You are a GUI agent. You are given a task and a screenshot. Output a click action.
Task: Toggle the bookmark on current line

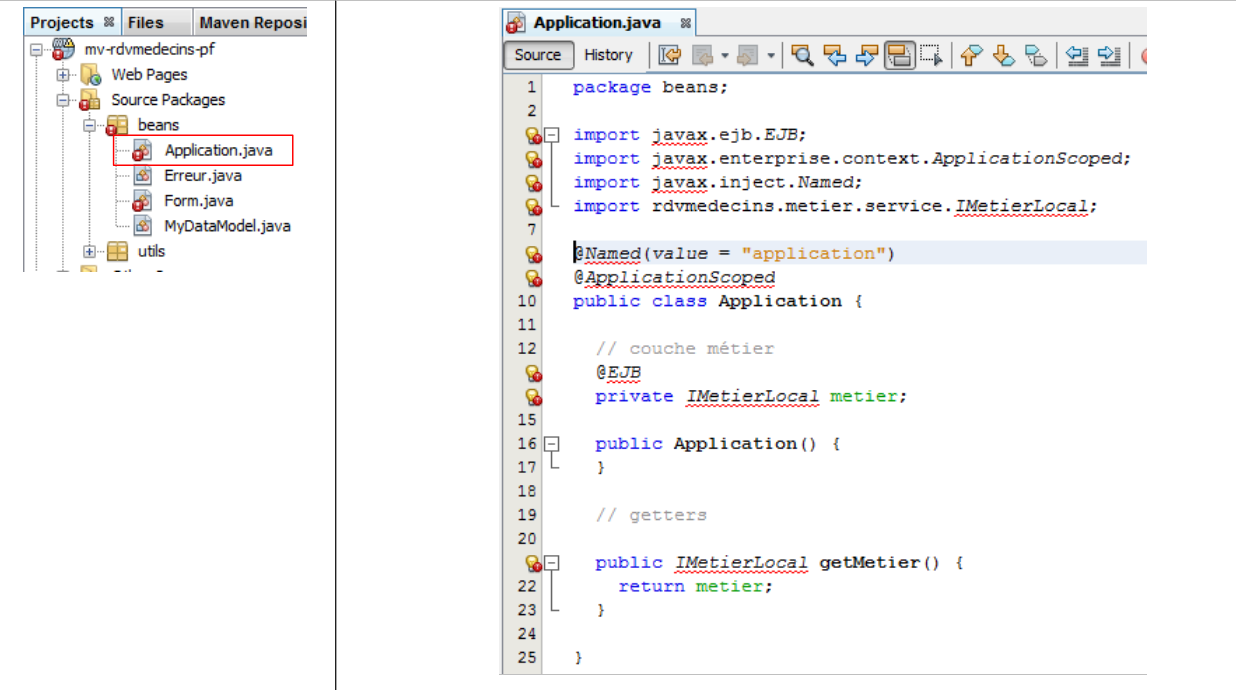[x=1036, y=56]
